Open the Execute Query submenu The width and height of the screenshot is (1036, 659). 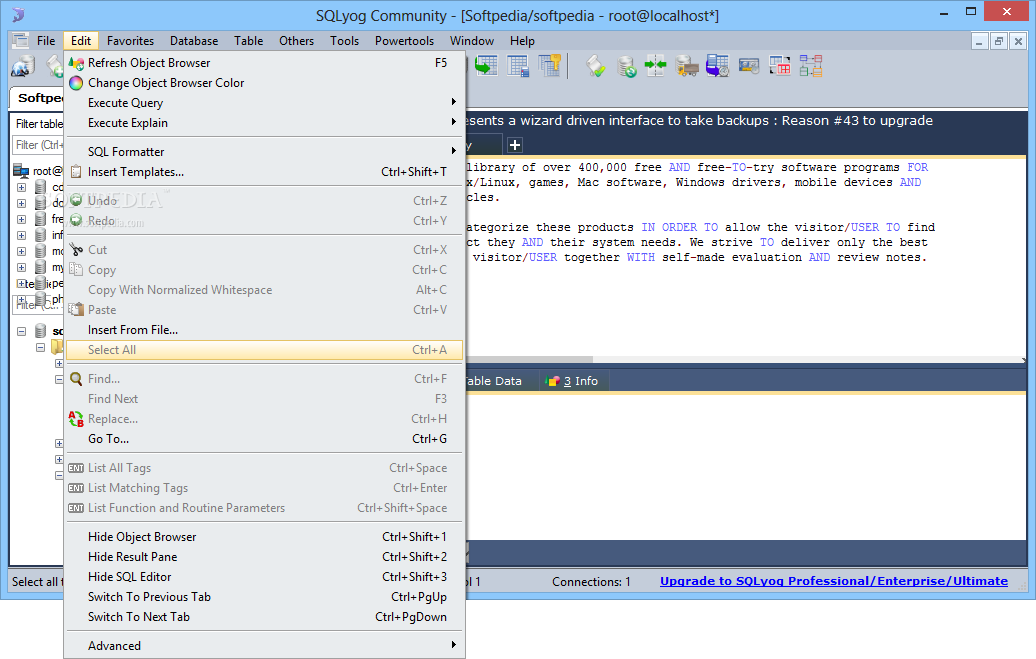264,103
